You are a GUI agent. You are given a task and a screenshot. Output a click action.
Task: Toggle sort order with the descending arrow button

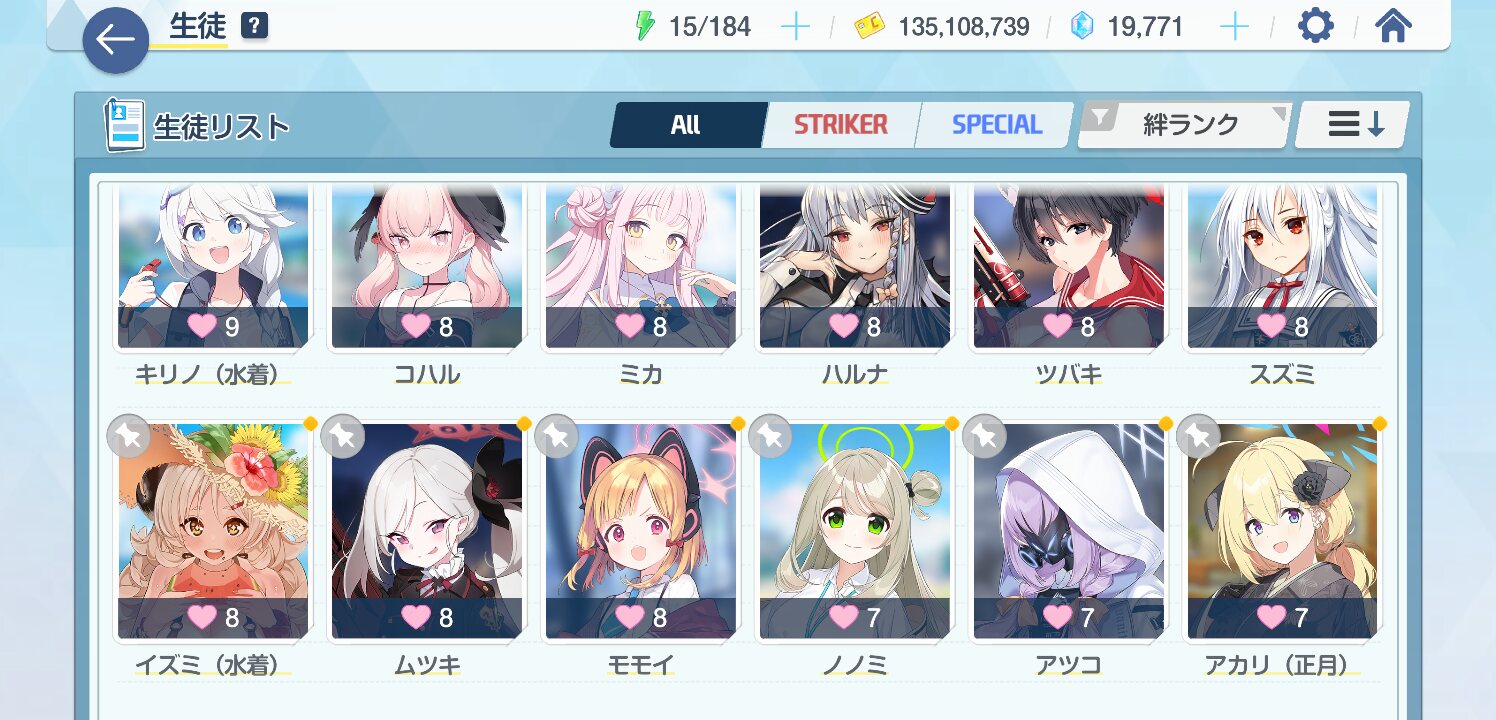(x=1353, y=125)
